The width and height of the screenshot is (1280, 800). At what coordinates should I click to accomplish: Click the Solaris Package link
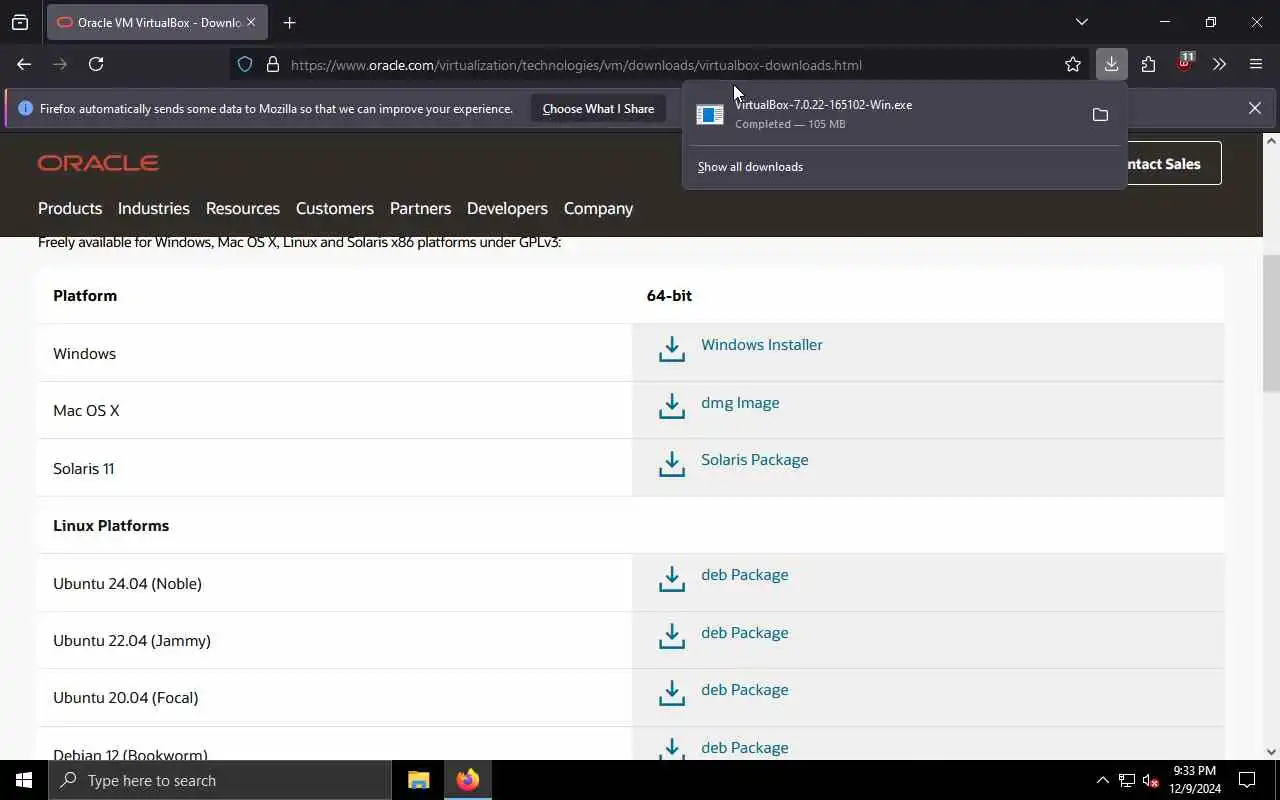tap(755, 460)
